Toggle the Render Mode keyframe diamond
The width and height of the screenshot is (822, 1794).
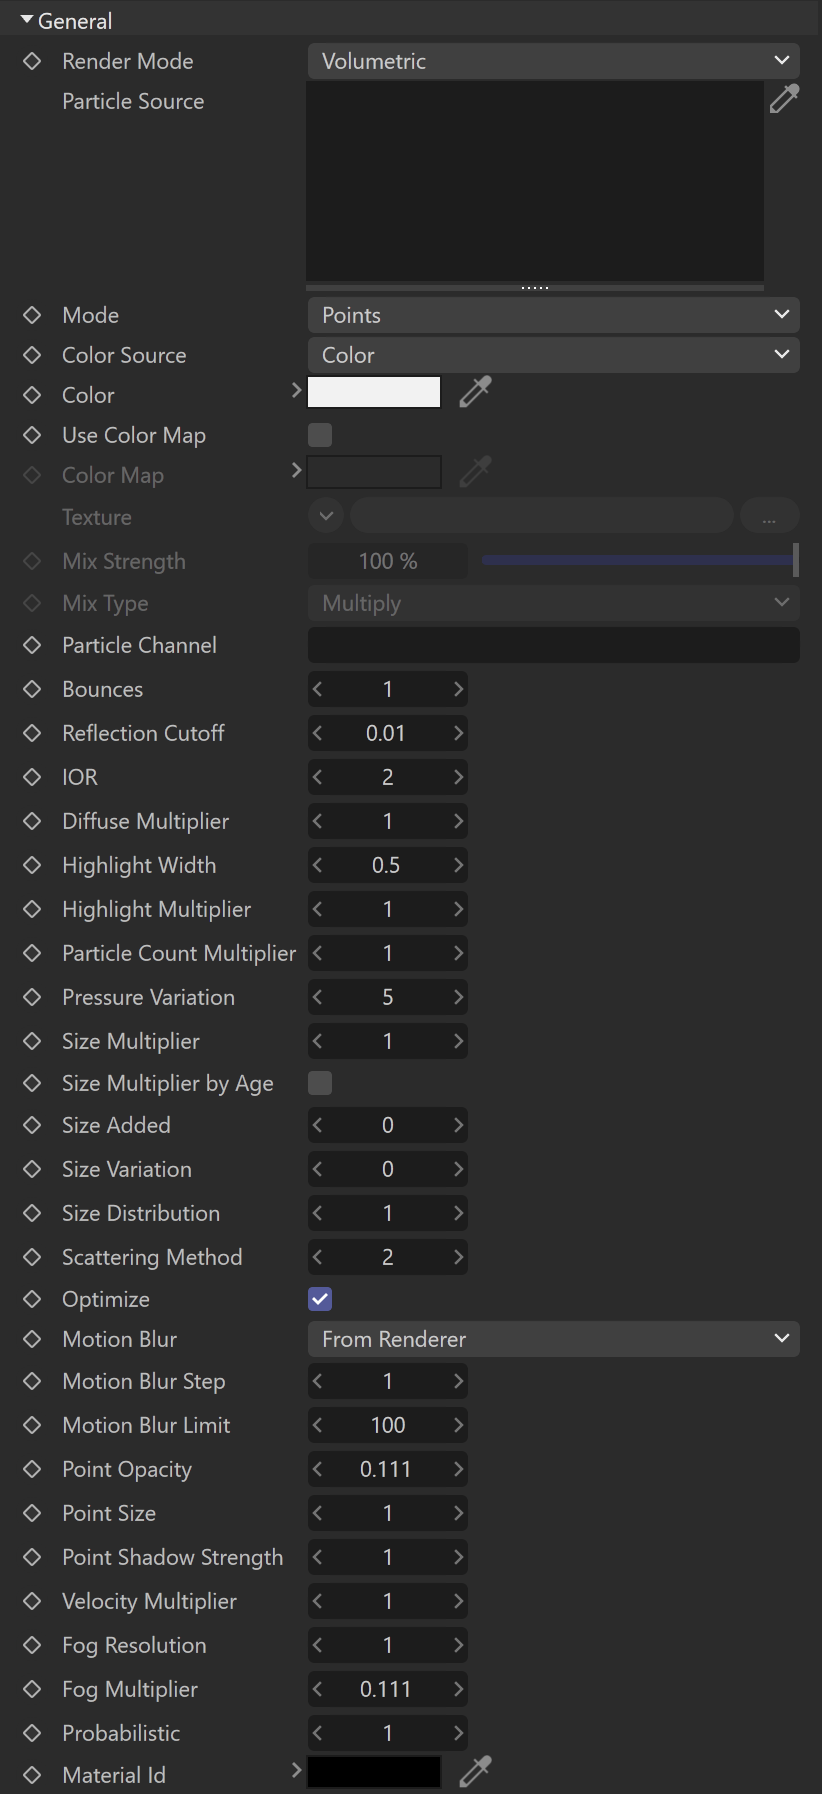coord(32,61)
